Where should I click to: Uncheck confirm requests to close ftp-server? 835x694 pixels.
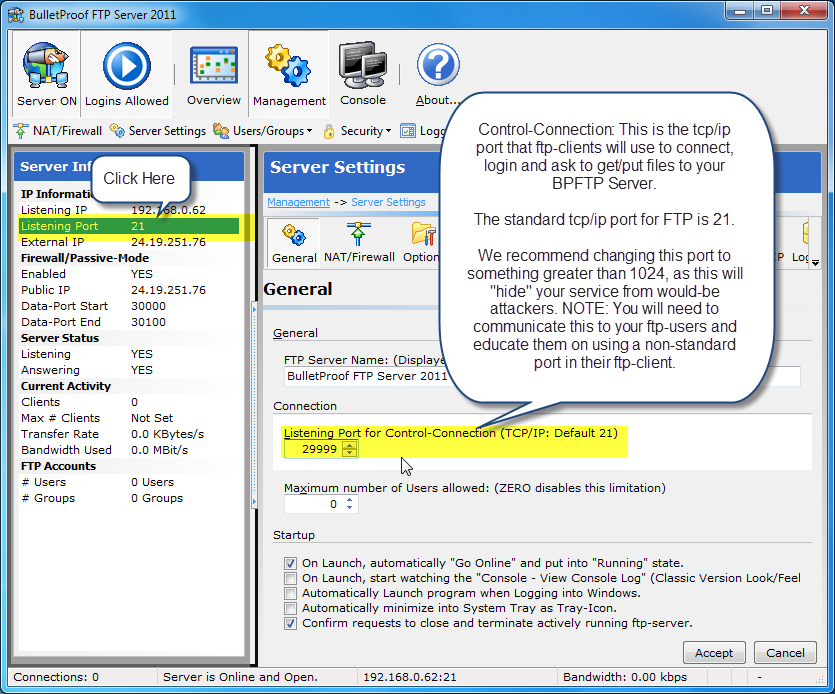[x=290, y=623]
